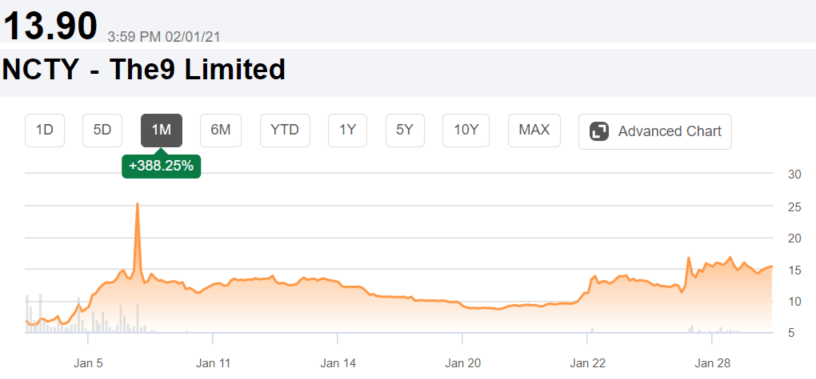Open the Advanced Chart button
Viewport: 816px width, 379px height.
point(655,131)
